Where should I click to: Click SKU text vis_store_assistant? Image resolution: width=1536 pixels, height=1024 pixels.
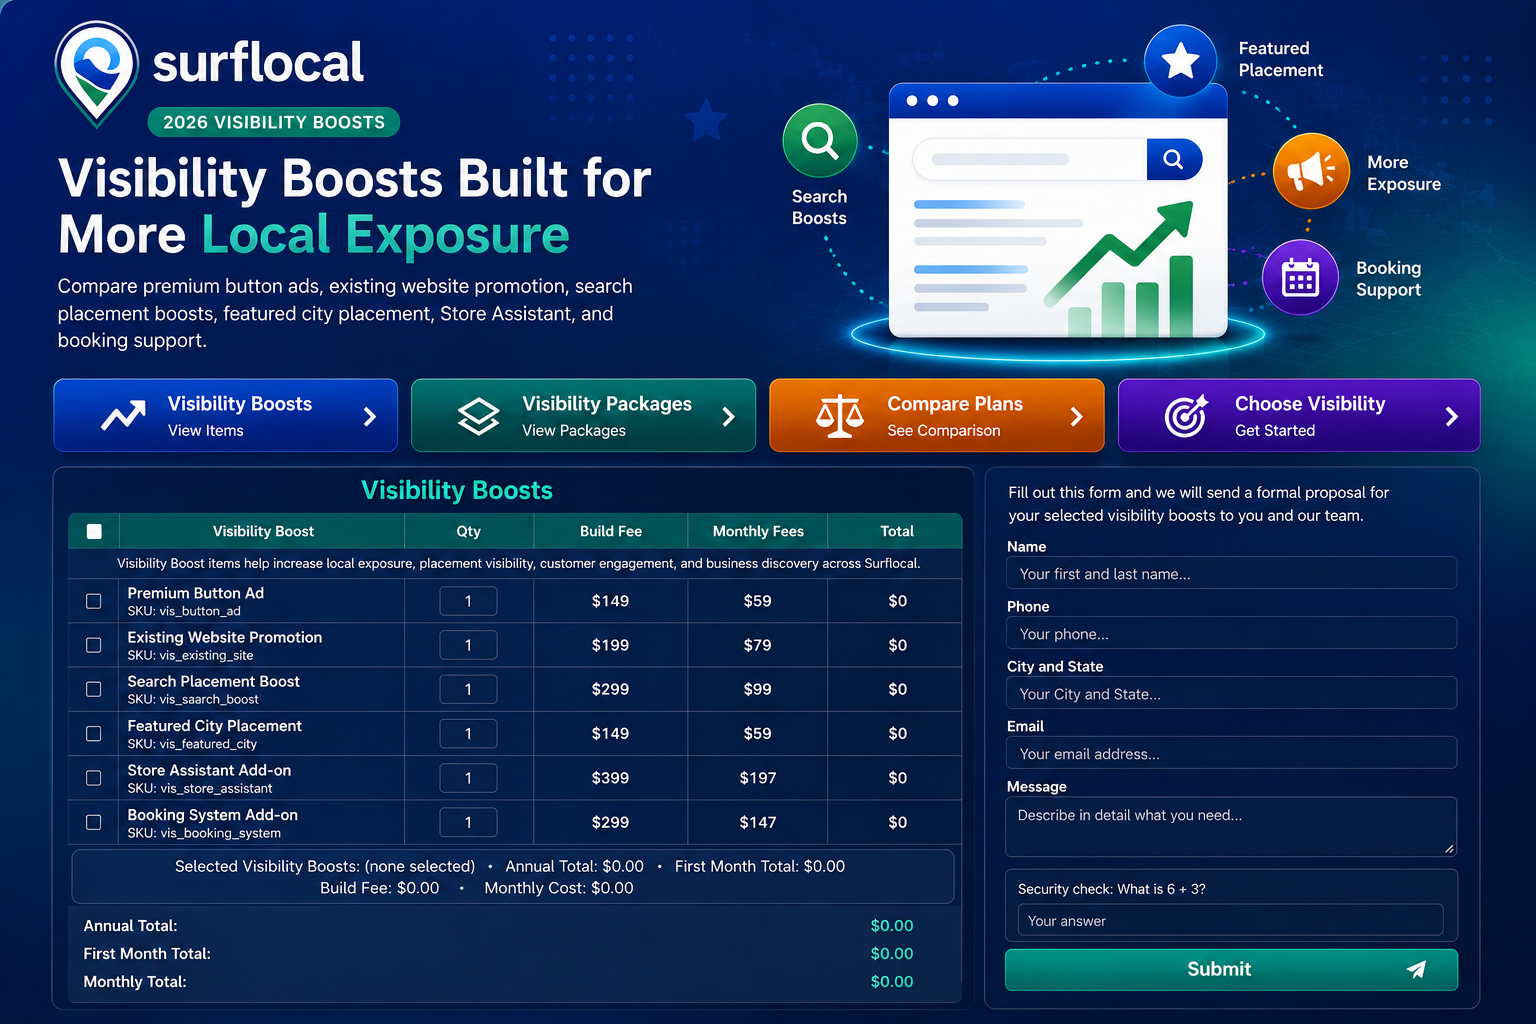pos(200,788)
